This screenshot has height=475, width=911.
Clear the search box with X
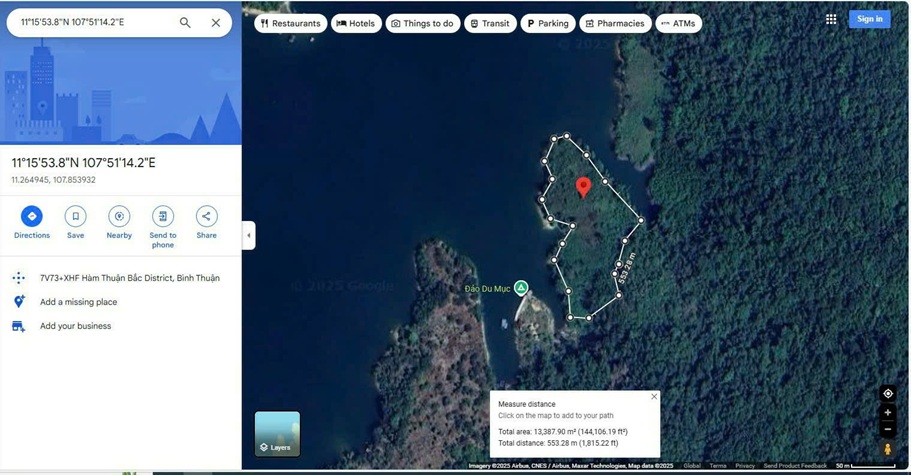click(216, 23)
